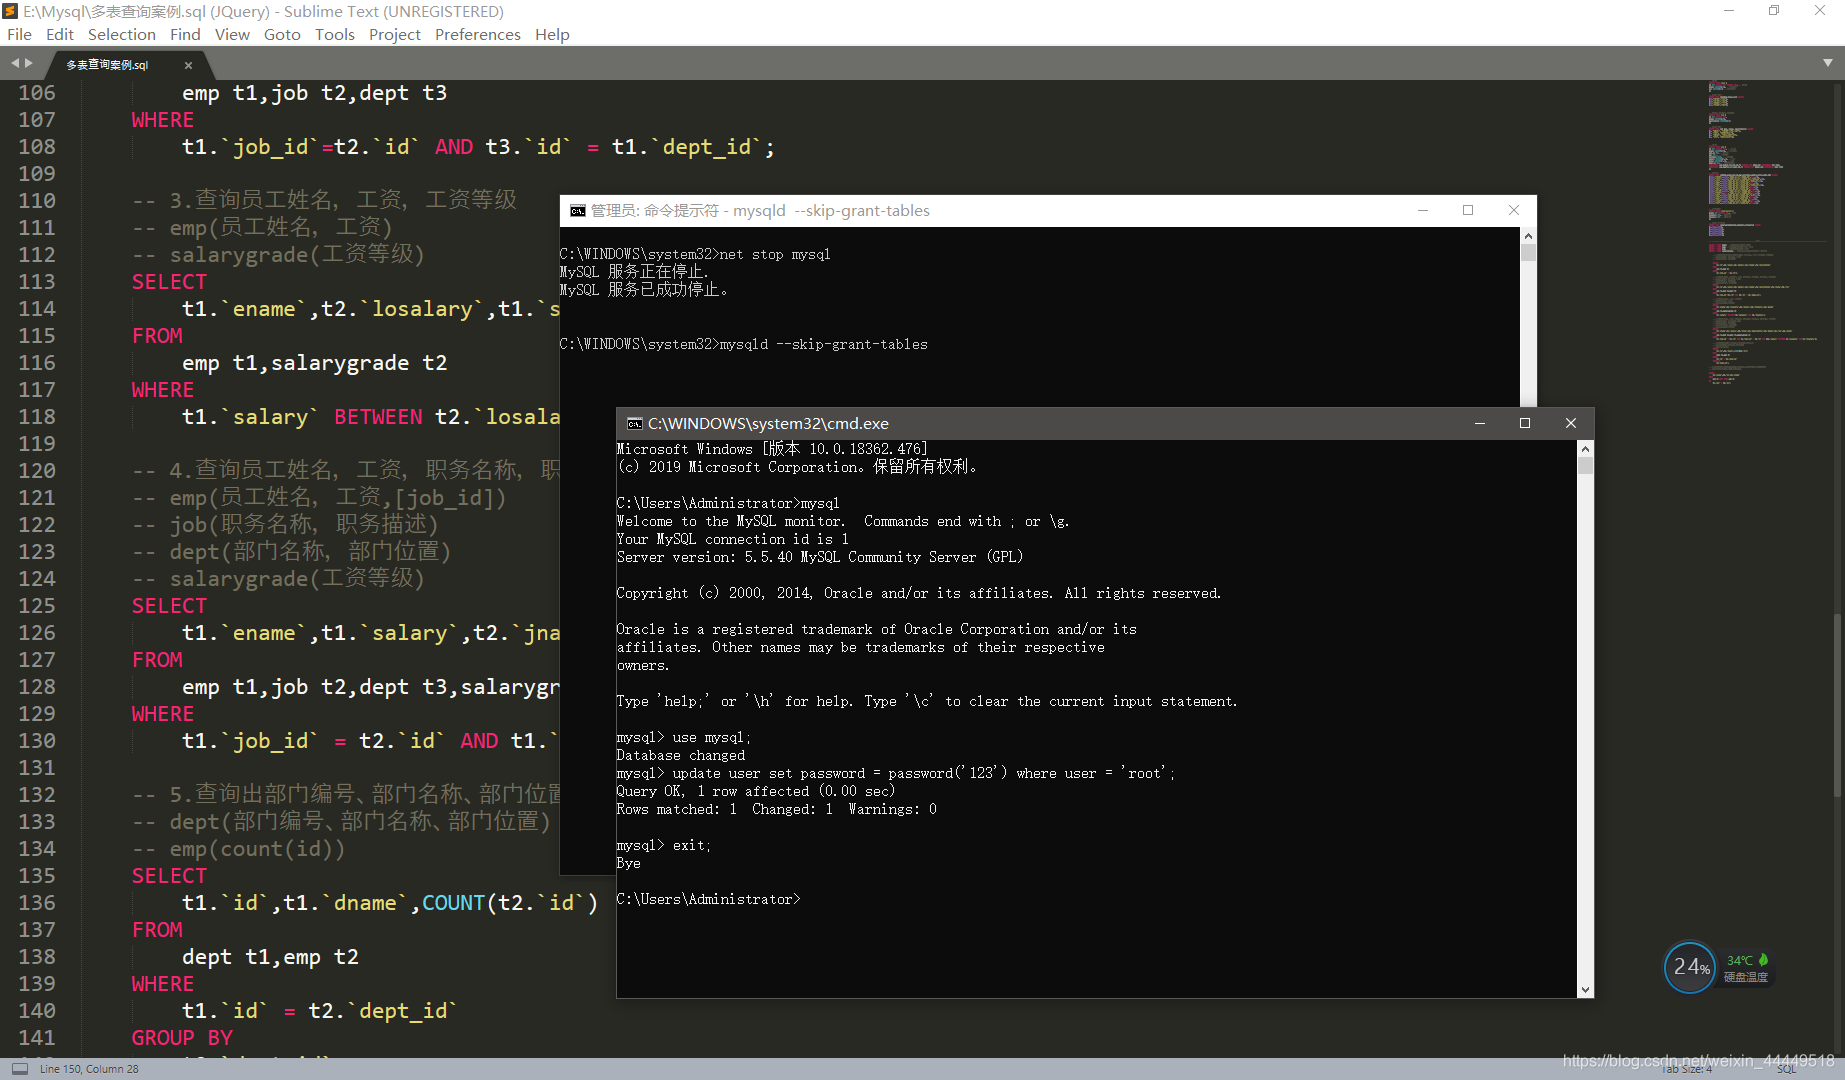This screenshot has width=1845, height=1080.
Task: Click the mysqld command prompt icon
Action: coord(578,211)
